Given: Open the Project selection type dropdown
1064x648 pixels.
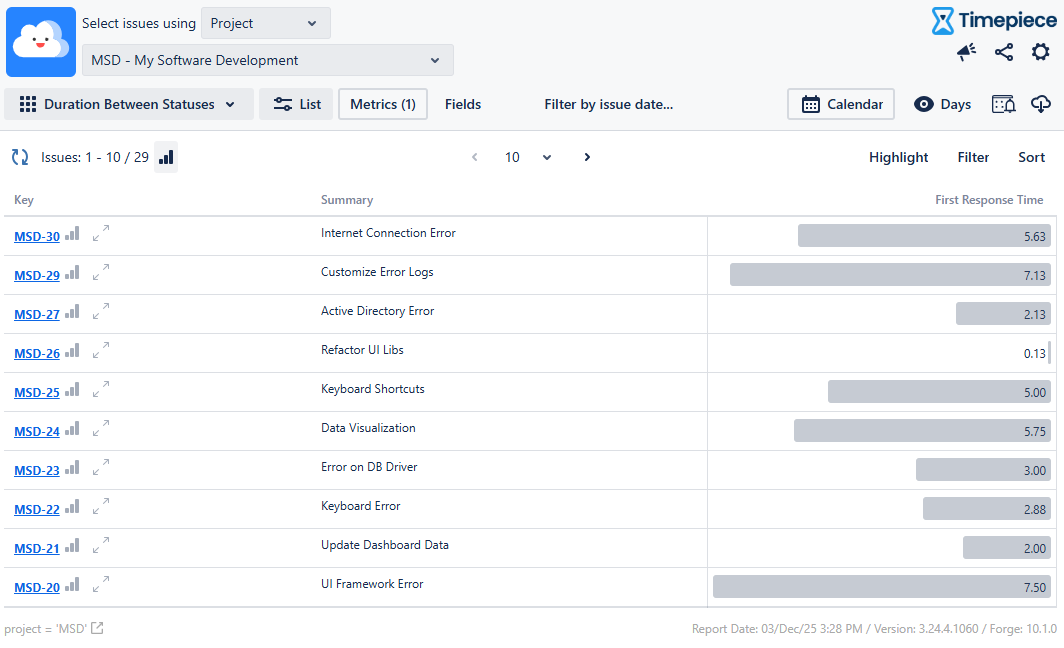Looking at the screenshot, I should (266, 23).
